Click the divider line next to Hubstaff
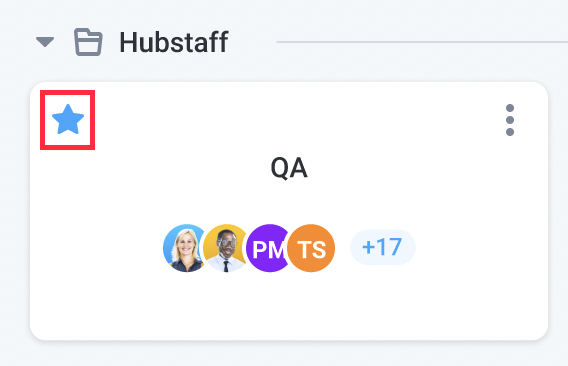This screenshot has height=366, width=568. (x=422, y=42)
